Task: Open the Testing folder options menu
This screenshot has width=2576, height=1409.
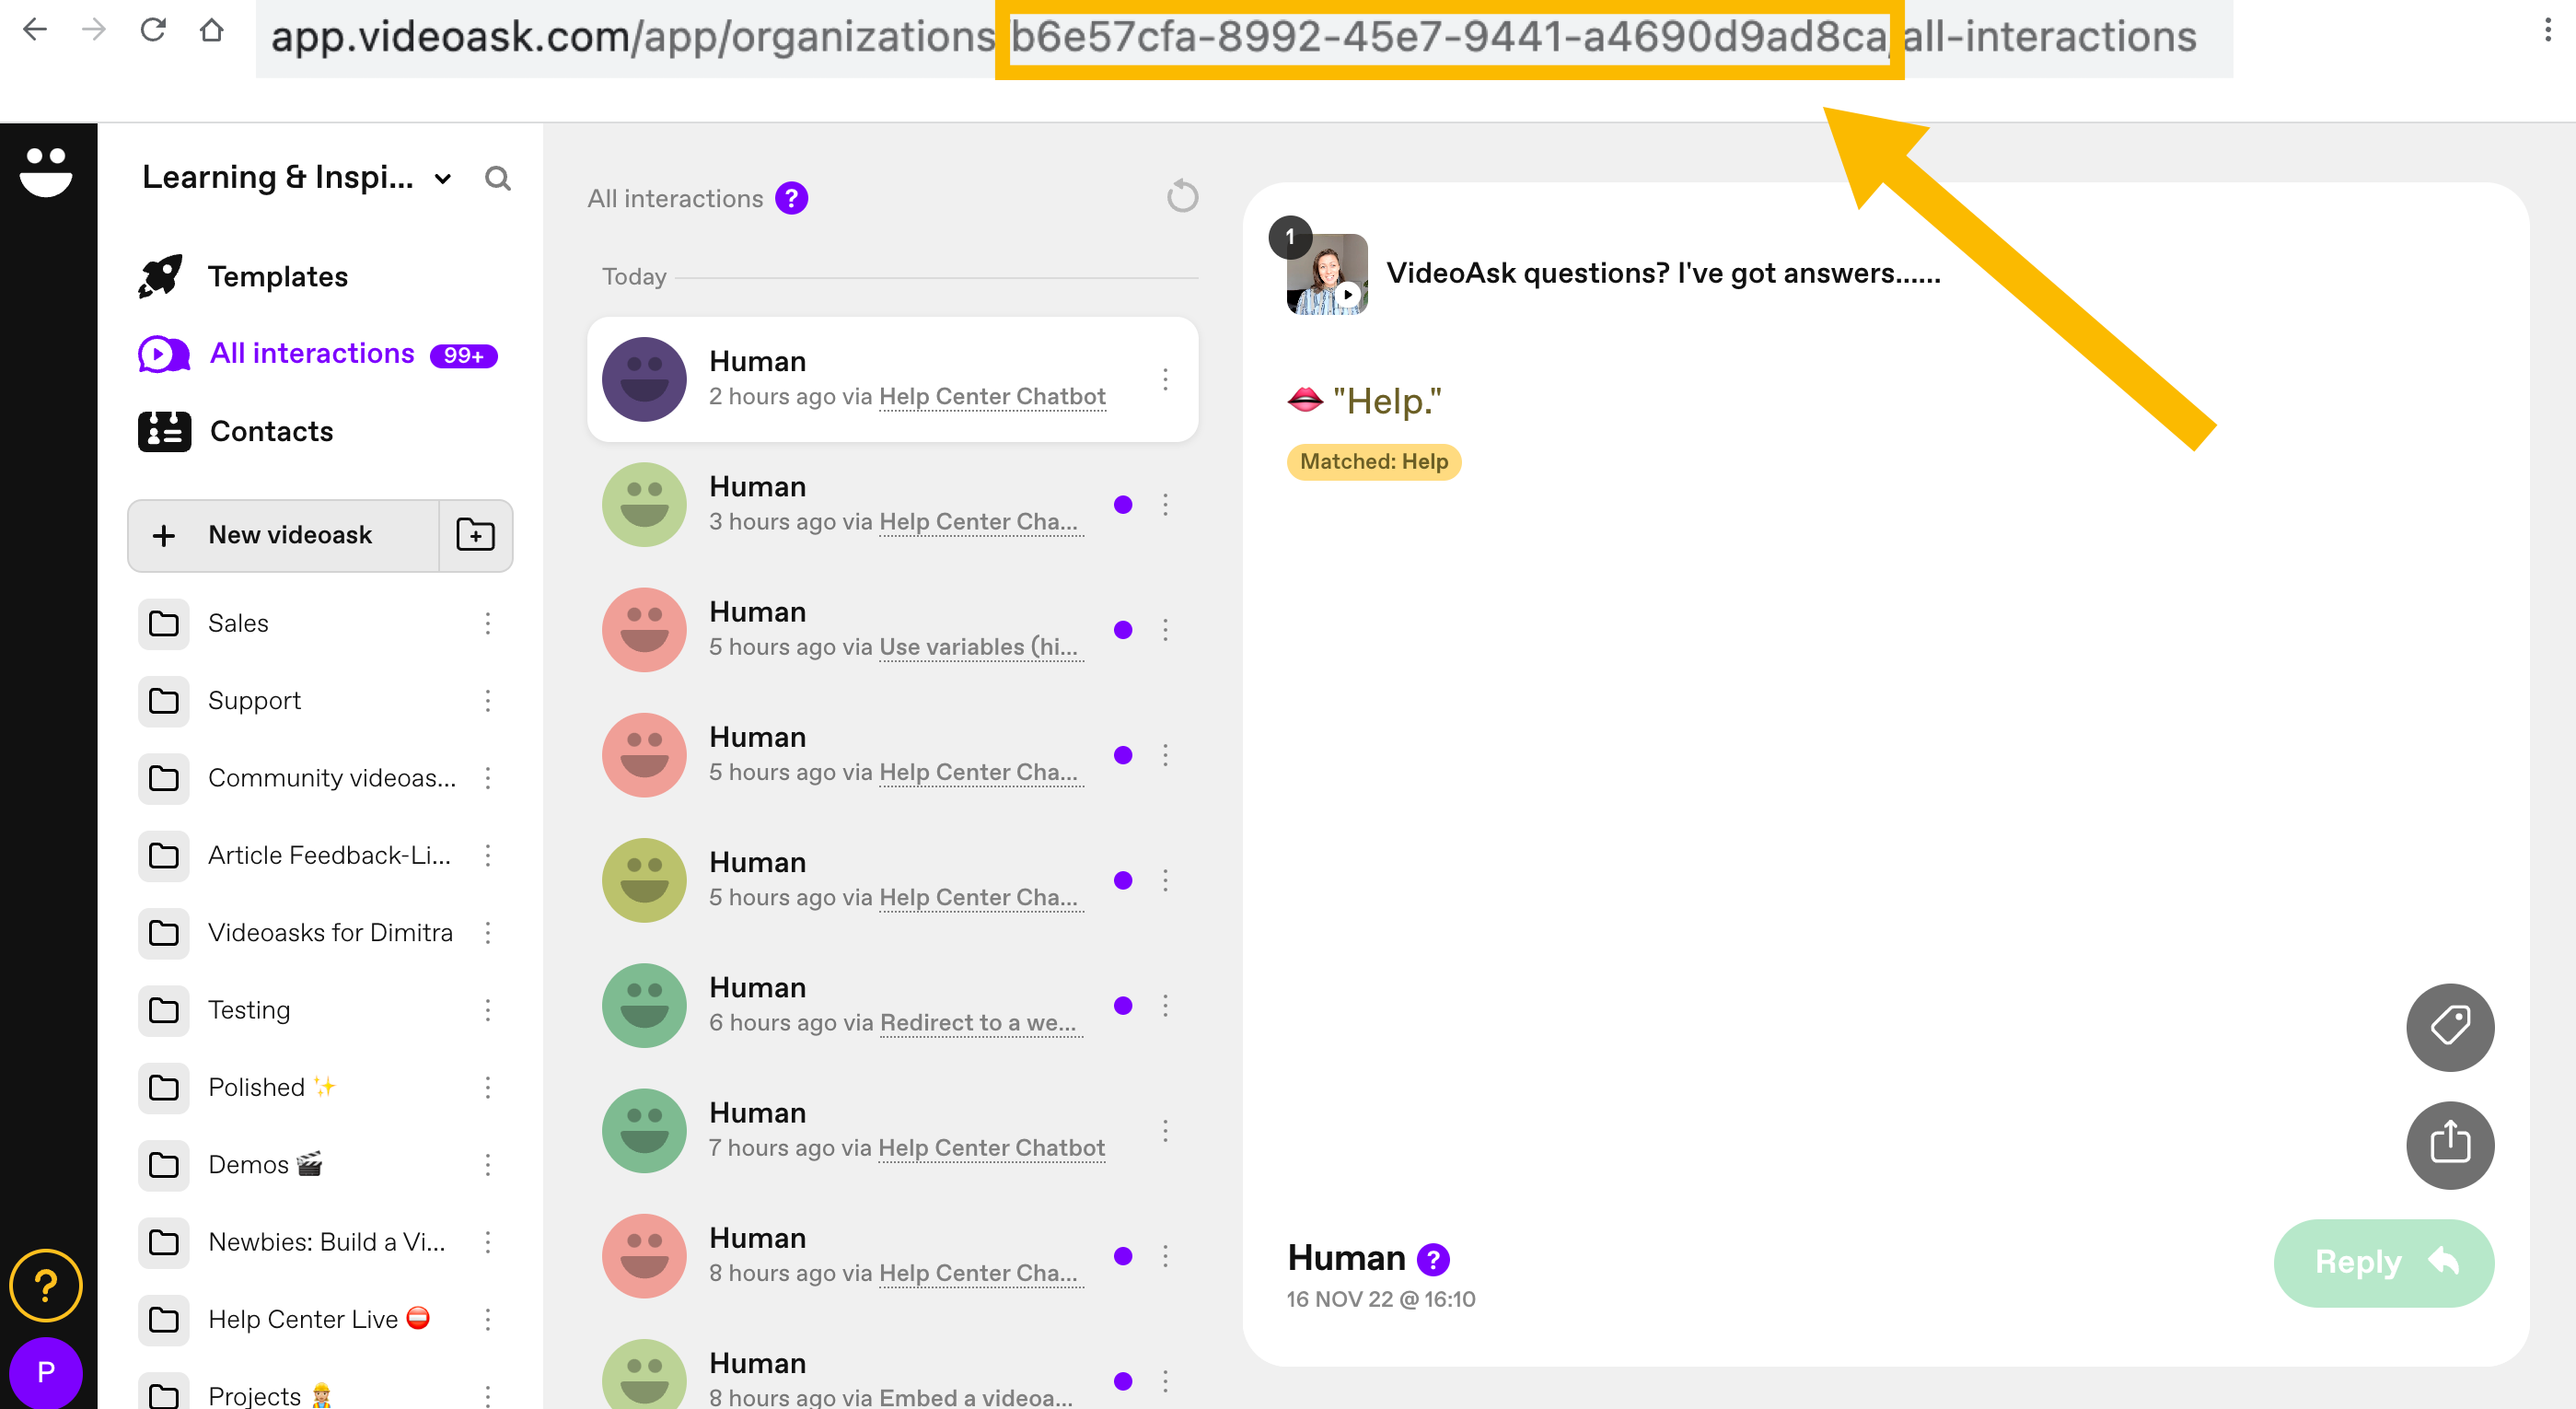Action: (488, 1010)
